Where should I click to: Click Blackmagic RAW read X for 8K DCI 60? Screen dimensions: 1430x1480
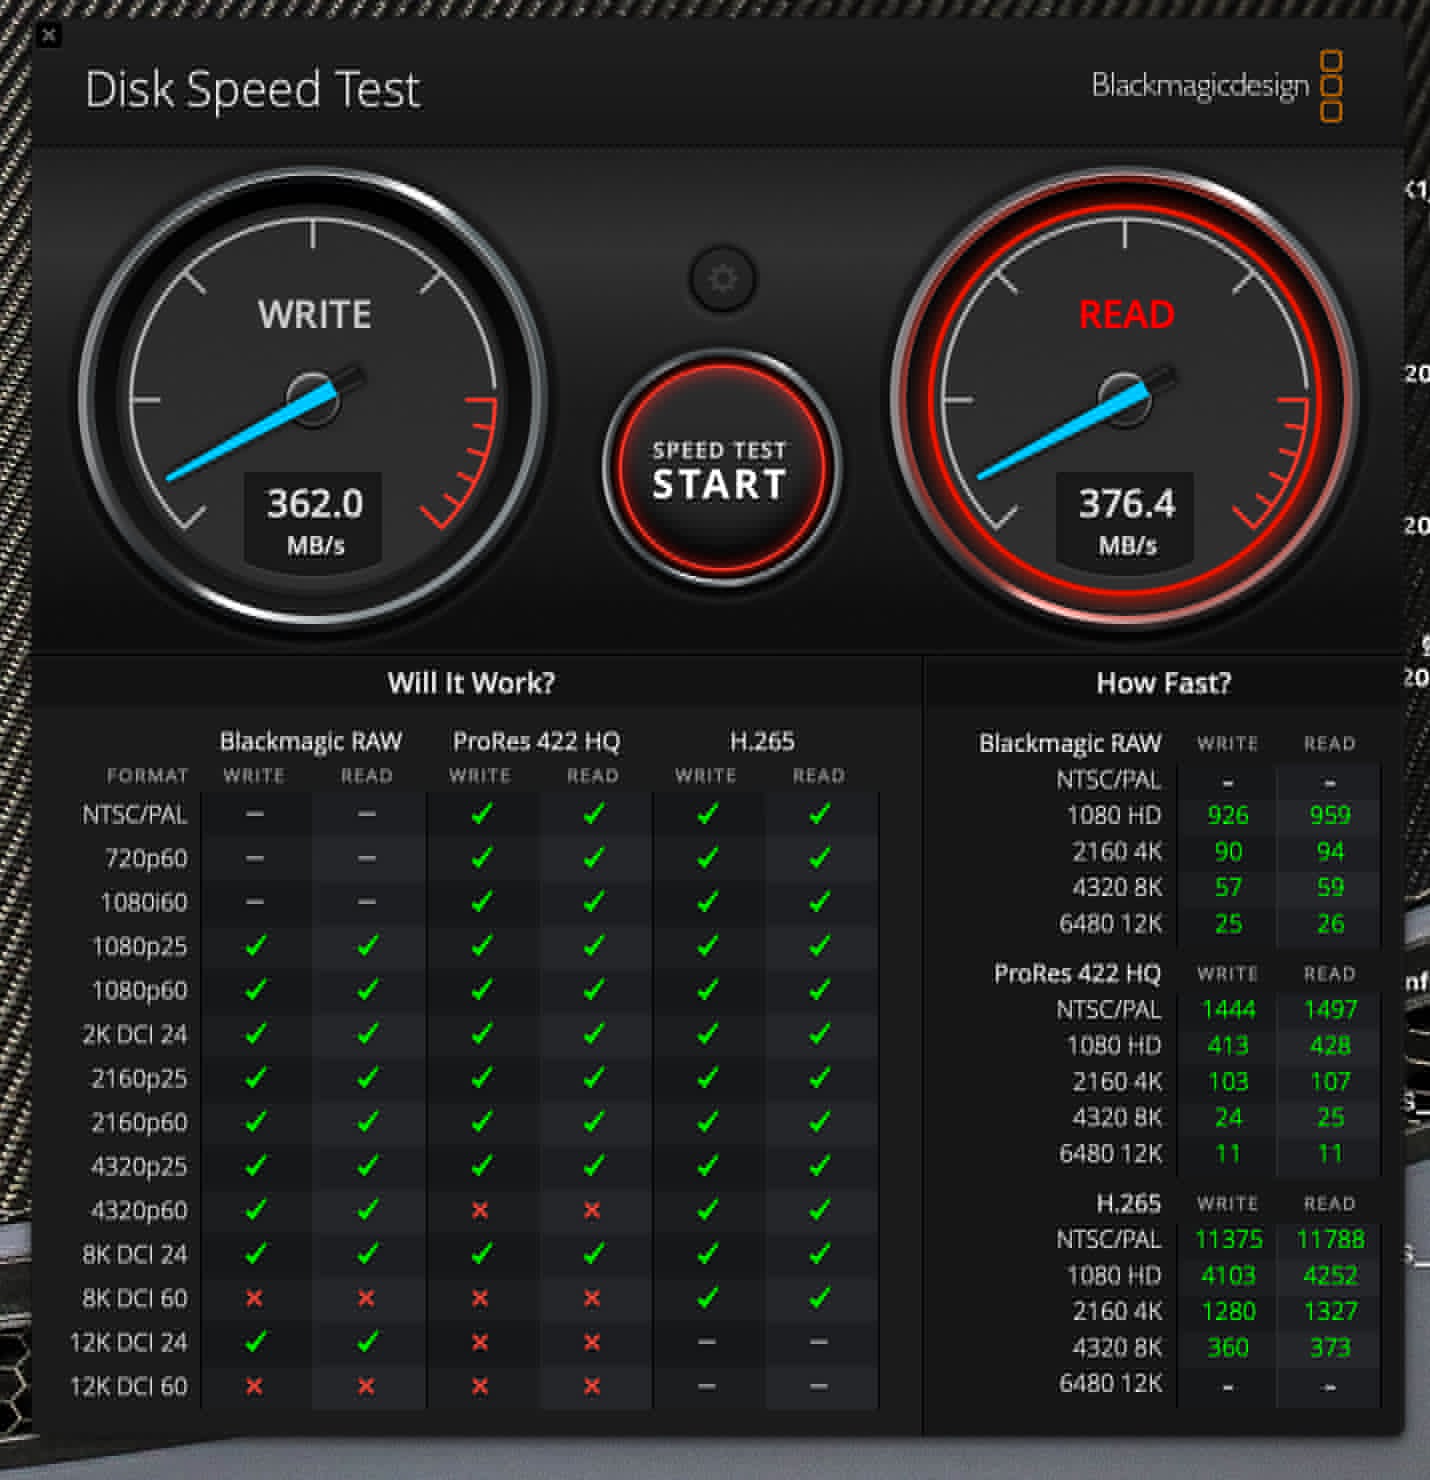366,1298
